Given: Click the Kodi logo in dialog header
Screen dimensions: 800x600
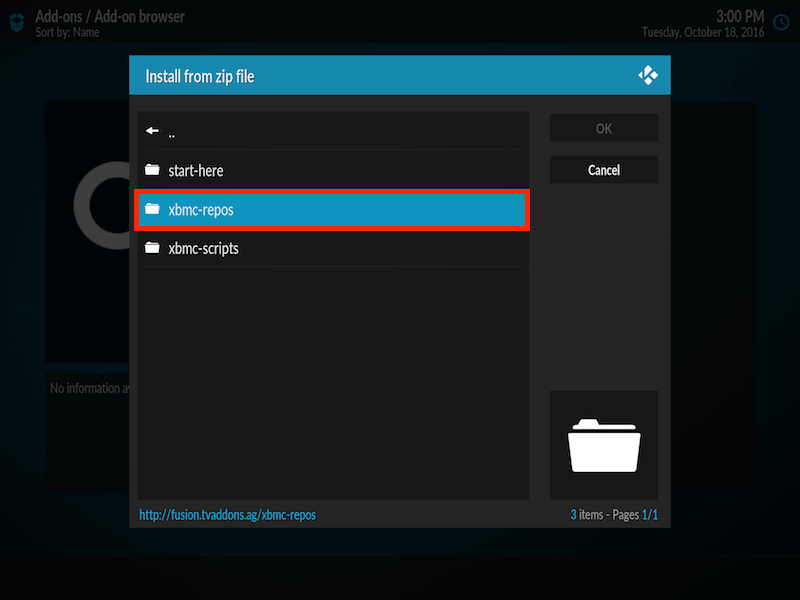Looking at the screenshot, I should (647, 75).
